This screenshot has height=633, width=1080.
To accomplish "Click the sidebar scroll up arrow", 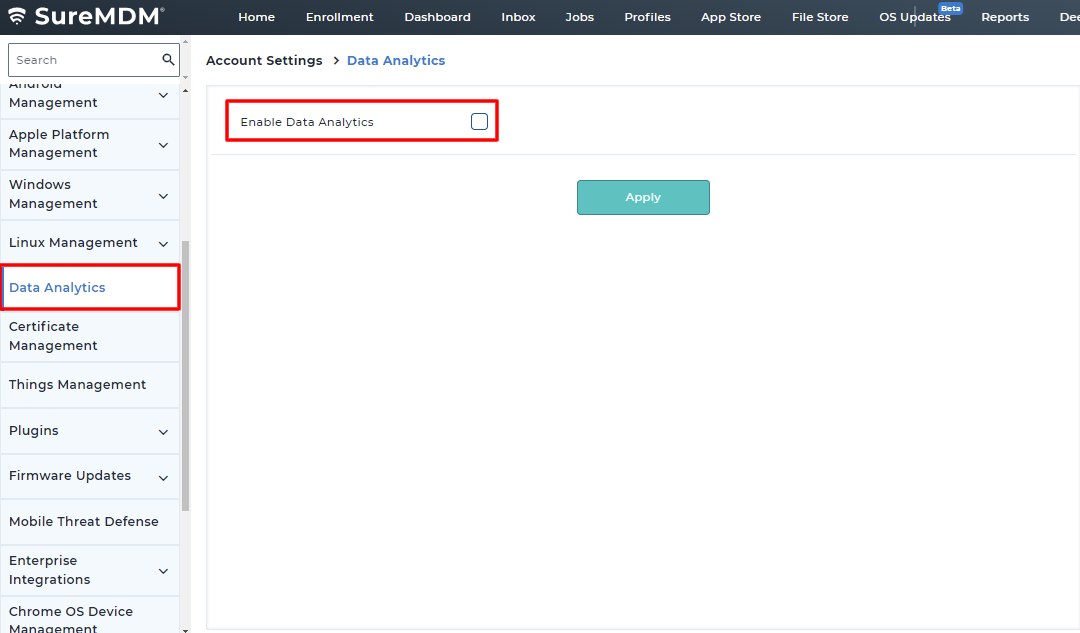I will [x=185, y=90].
